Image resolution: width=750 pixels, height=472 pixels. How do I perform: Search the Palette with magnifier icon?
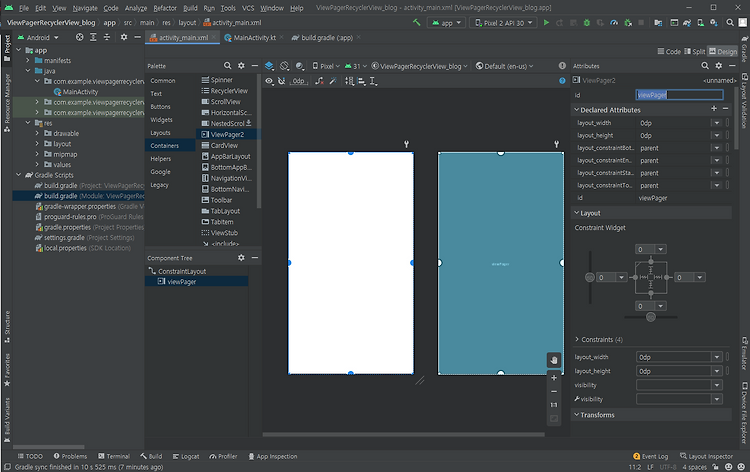point(228,66)
